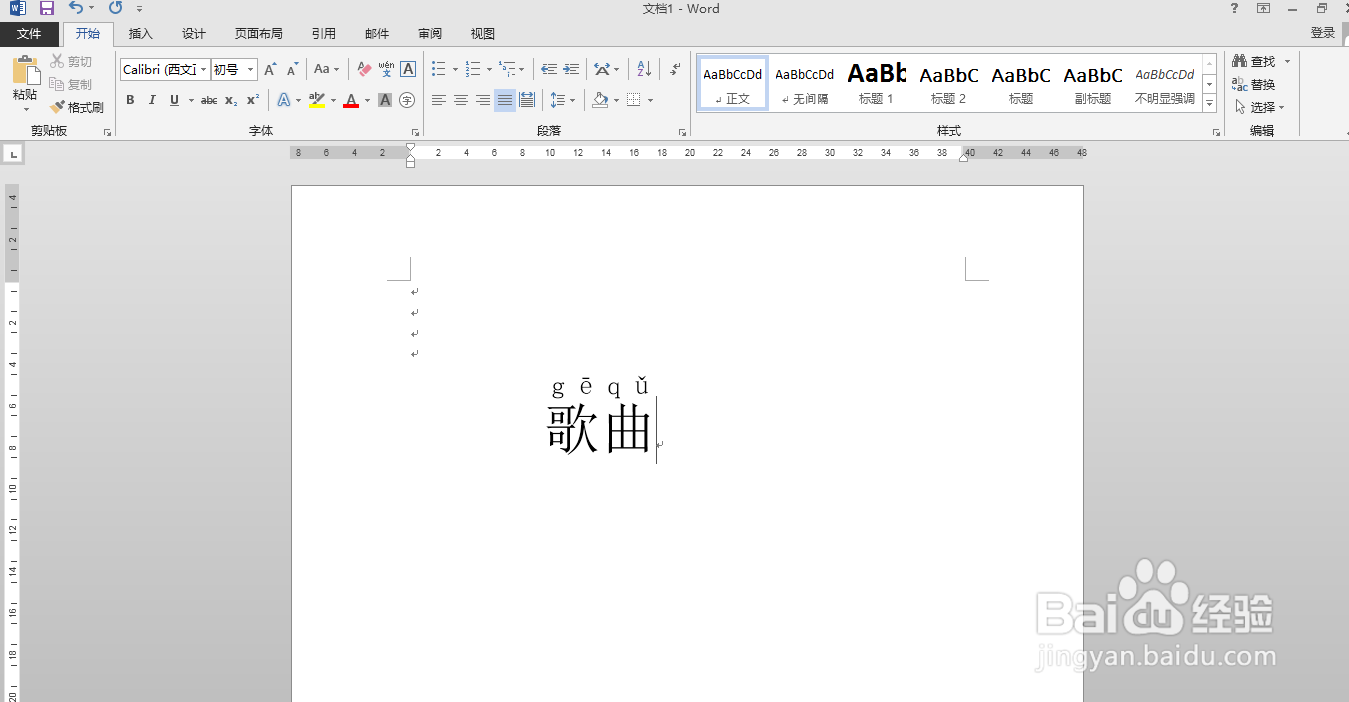The image size is (1349, 702).
Task: Switch to the Review (审阅) tab
Action: [430, 34]
